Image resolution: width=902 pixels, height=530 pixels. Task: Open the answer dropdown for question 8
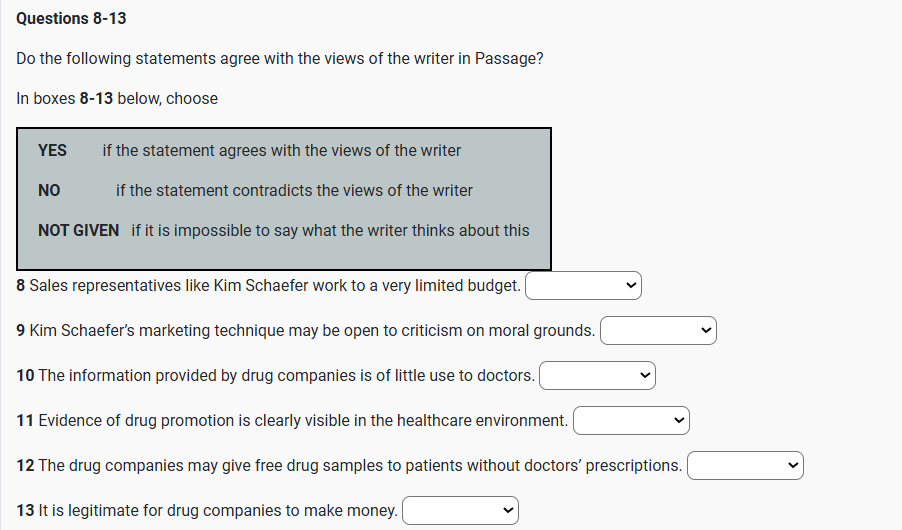tap(583, 286)
